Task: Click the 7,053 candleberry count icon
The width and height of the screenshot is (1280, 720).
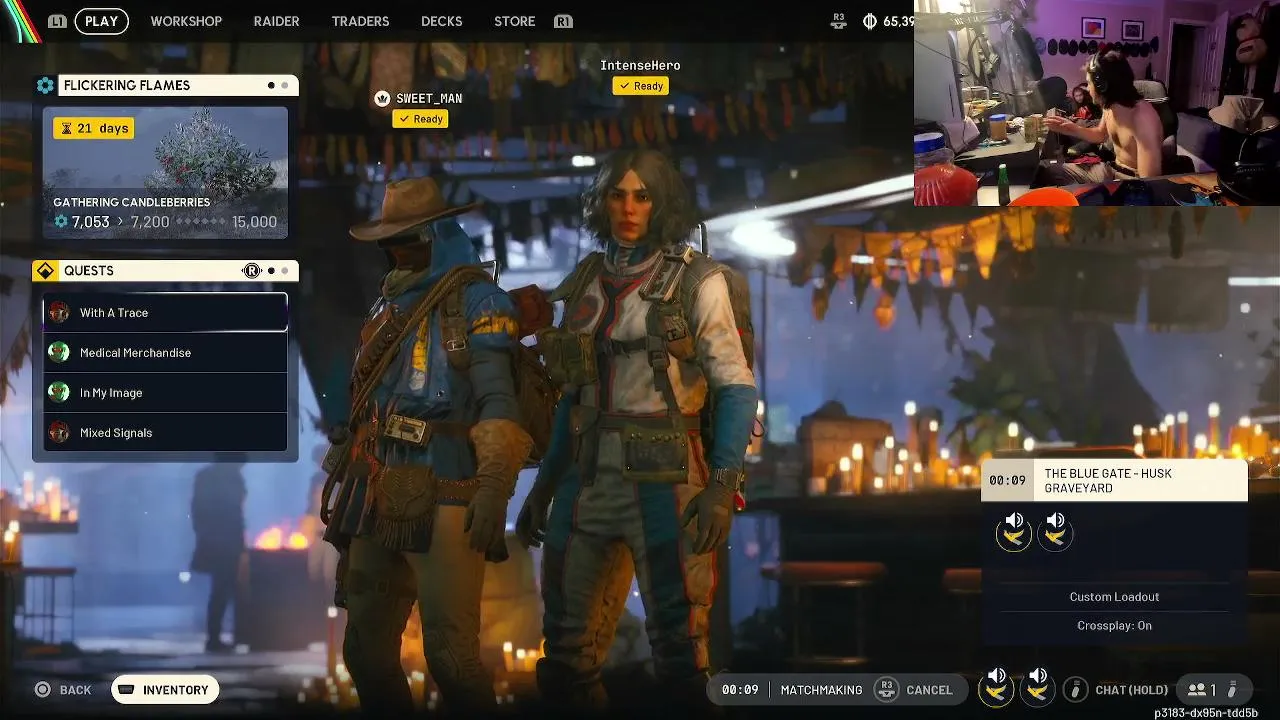Action: [x=61, y=222]
